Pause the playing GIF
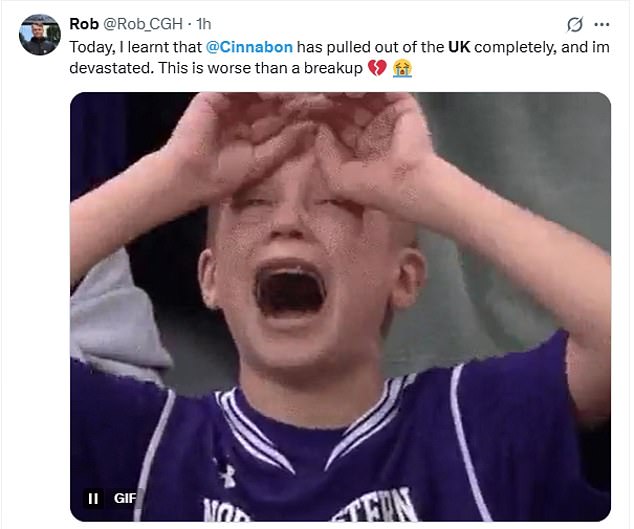This screenshot has height=529, width=634. click(93, 498)
